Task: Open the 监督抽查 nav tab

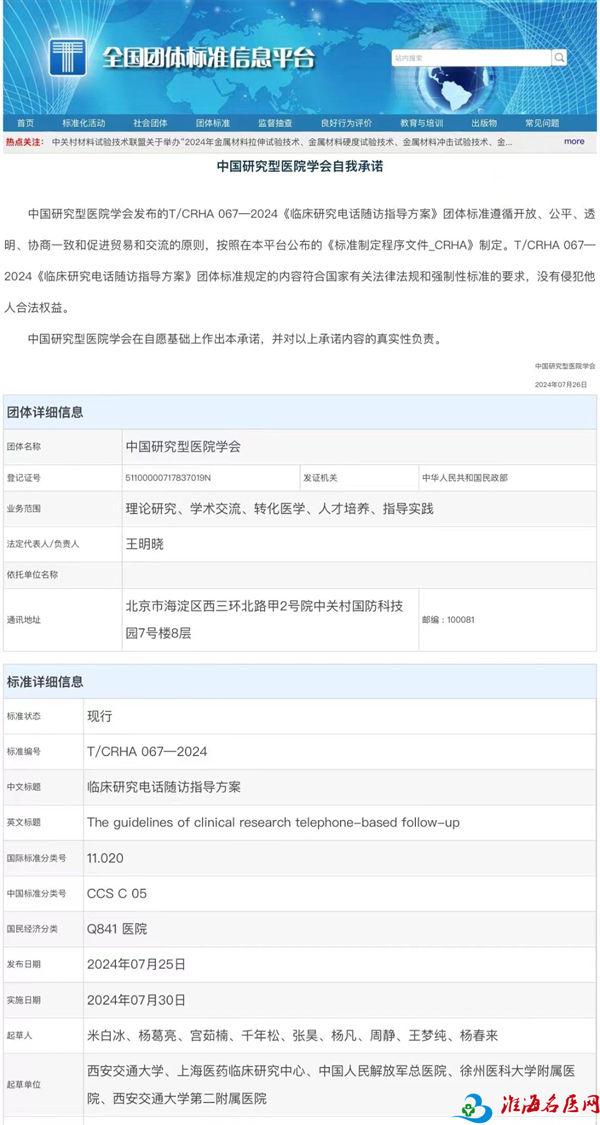Action: click(275, 123)
